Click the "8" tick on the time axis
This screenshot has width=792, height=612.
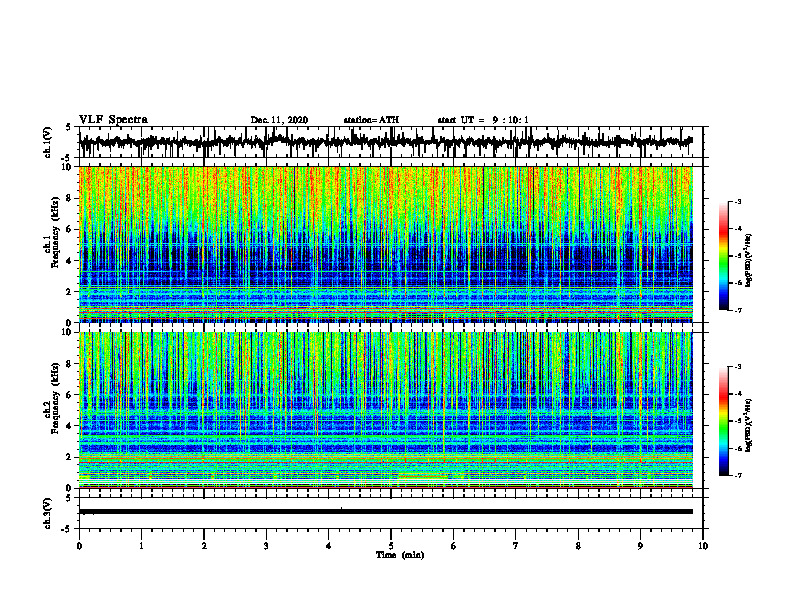(578, 546)
